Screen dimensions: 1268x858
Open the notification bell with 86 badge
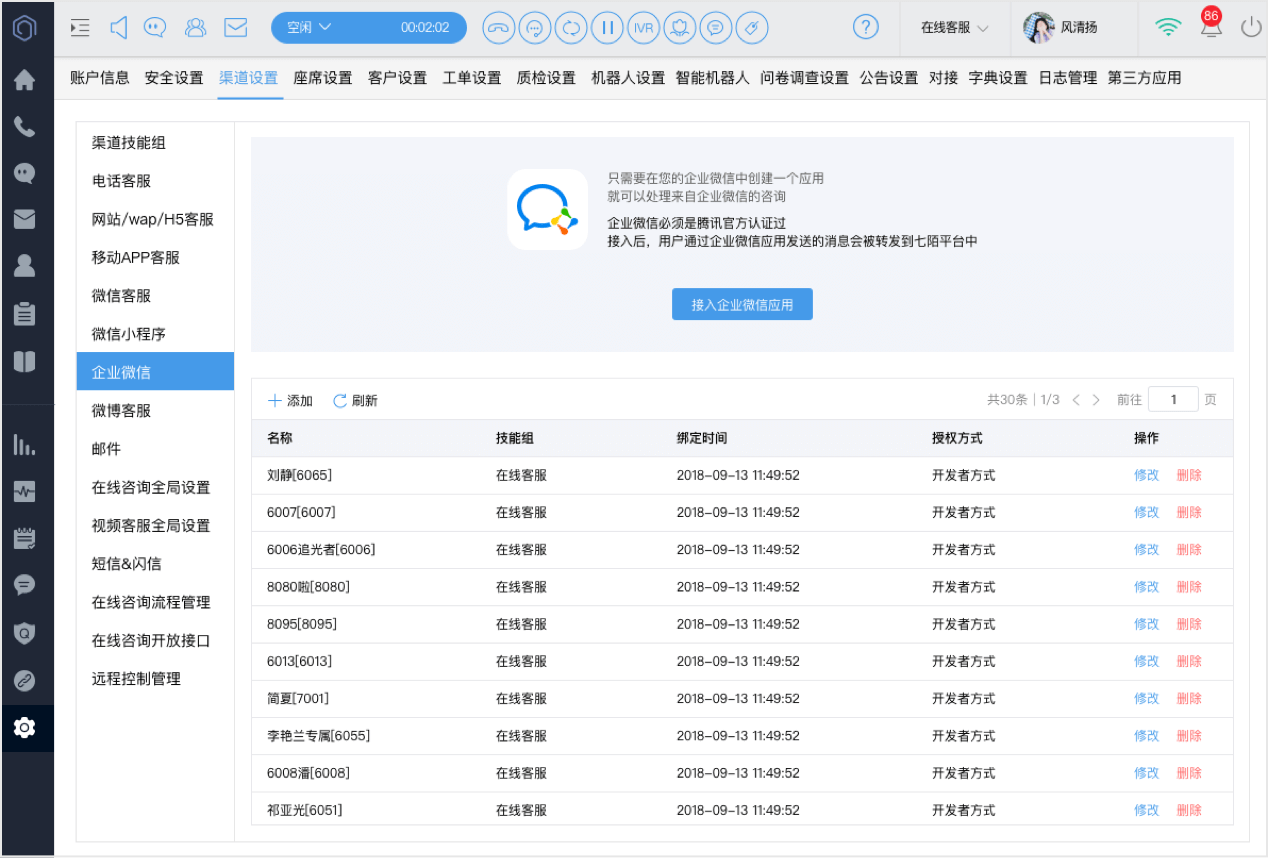click(x=1211, y=26)
